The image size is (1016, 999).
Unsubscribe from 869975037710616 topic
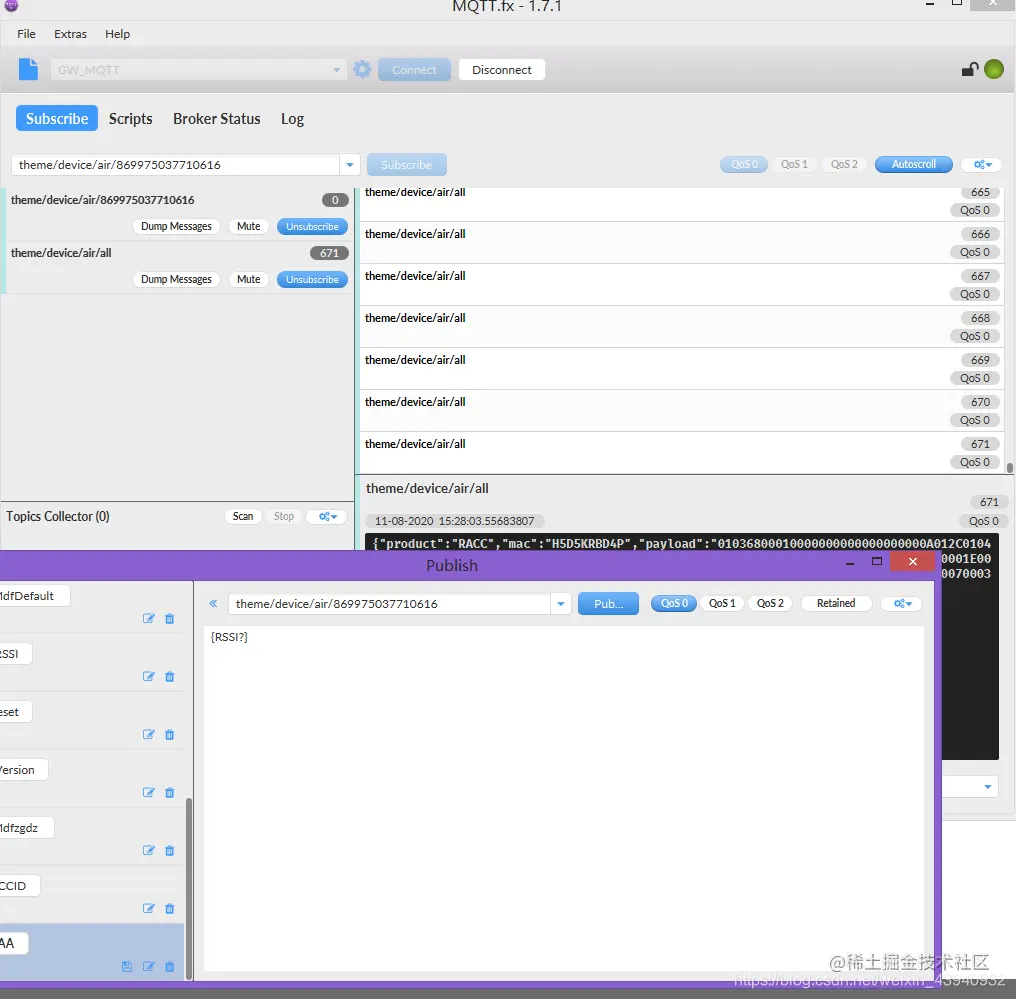312,226
